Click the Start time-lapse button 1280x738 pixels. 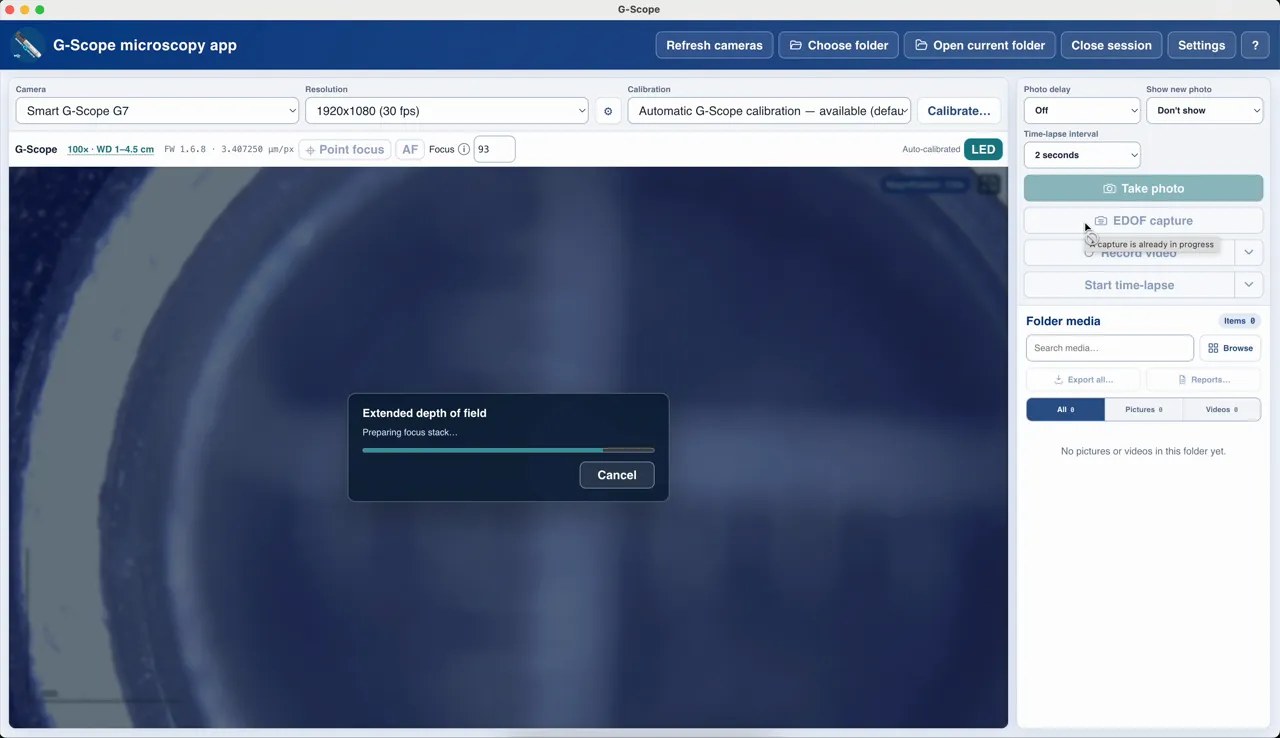[x=1129, y=285]
